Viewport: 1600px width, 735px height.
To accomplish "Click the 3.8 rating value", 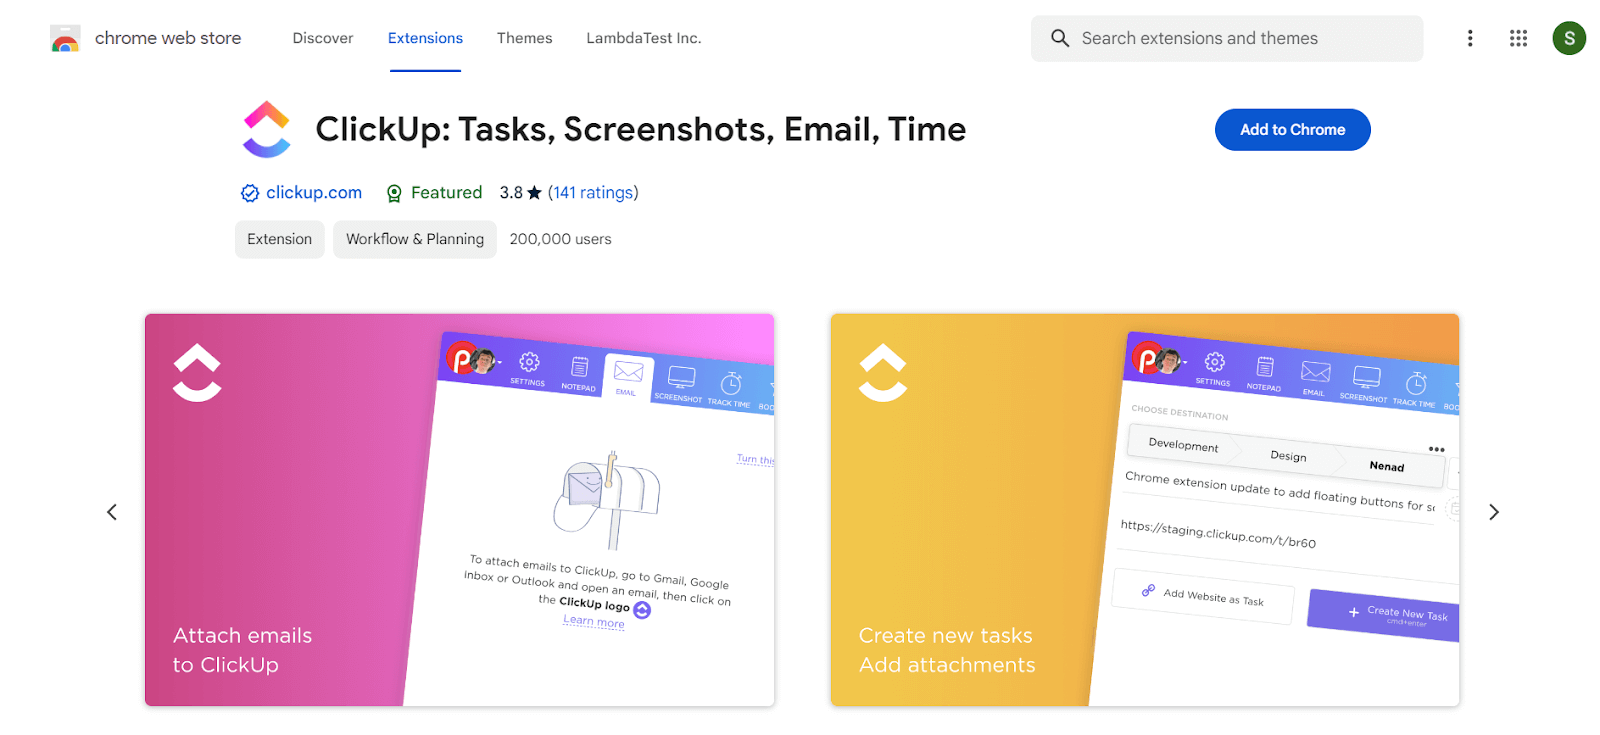I will tap(511, 192).
